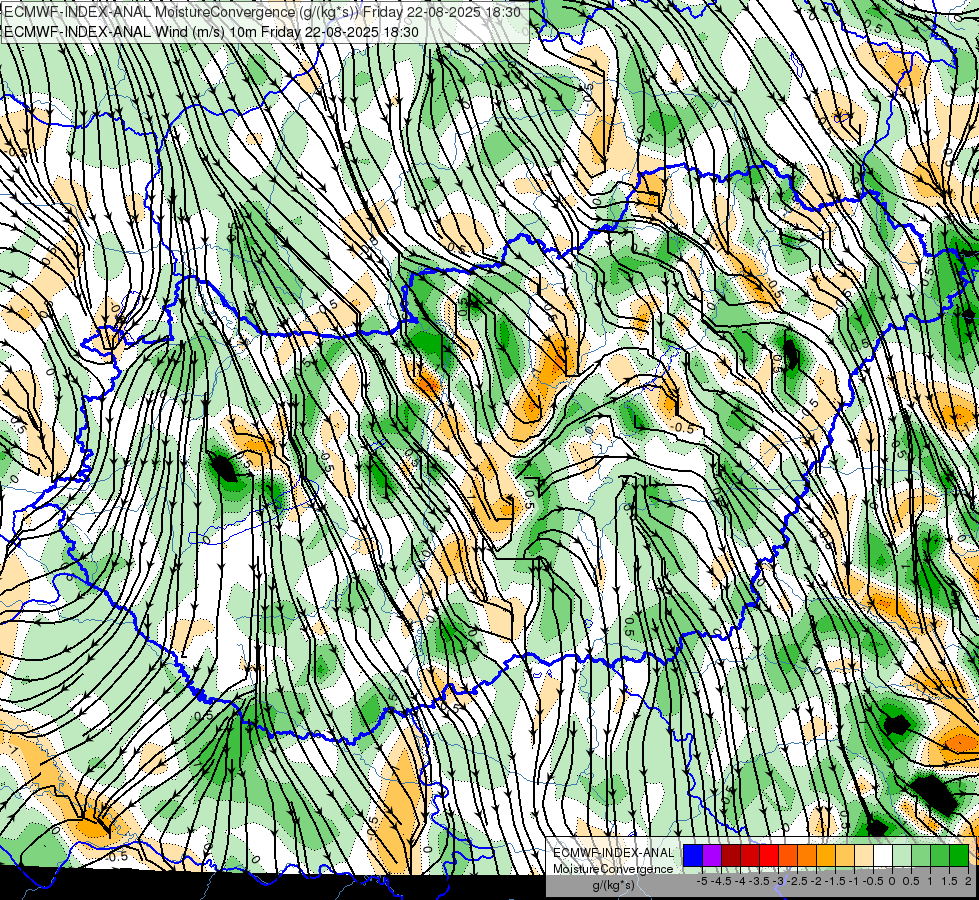The width and height of the screenshot is (979, 900).
Task: Click the white legend color swatch
Action: pyautogui.click(x=883, y=855)
